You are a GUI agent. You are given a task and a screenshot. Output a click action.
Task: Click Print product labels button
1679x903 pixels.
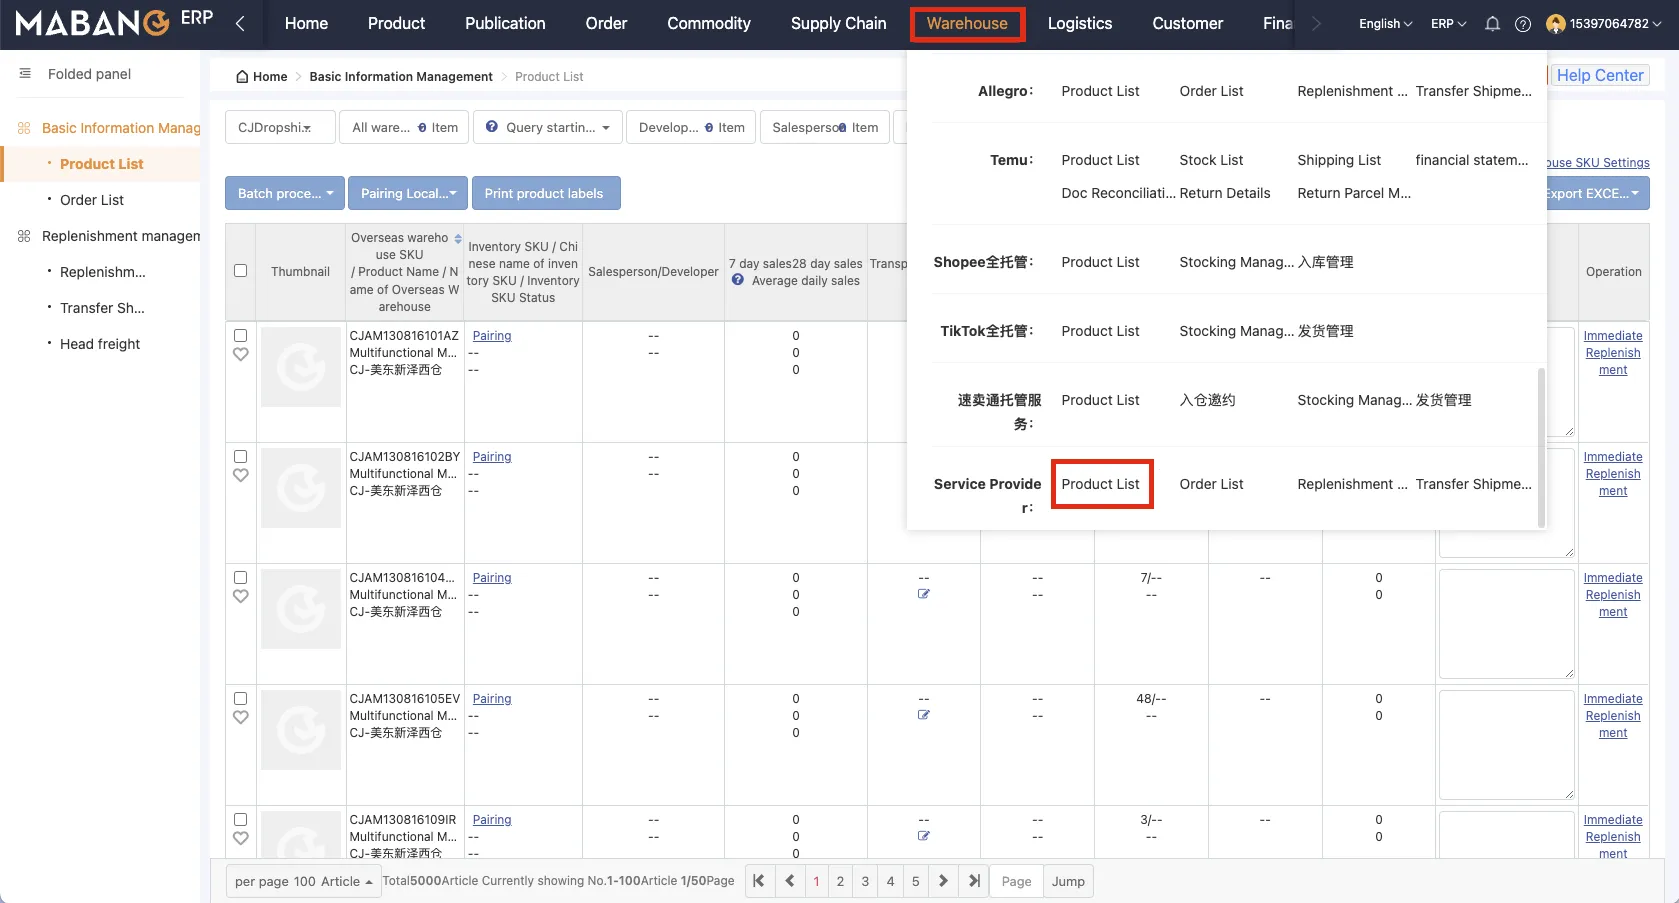545,193
